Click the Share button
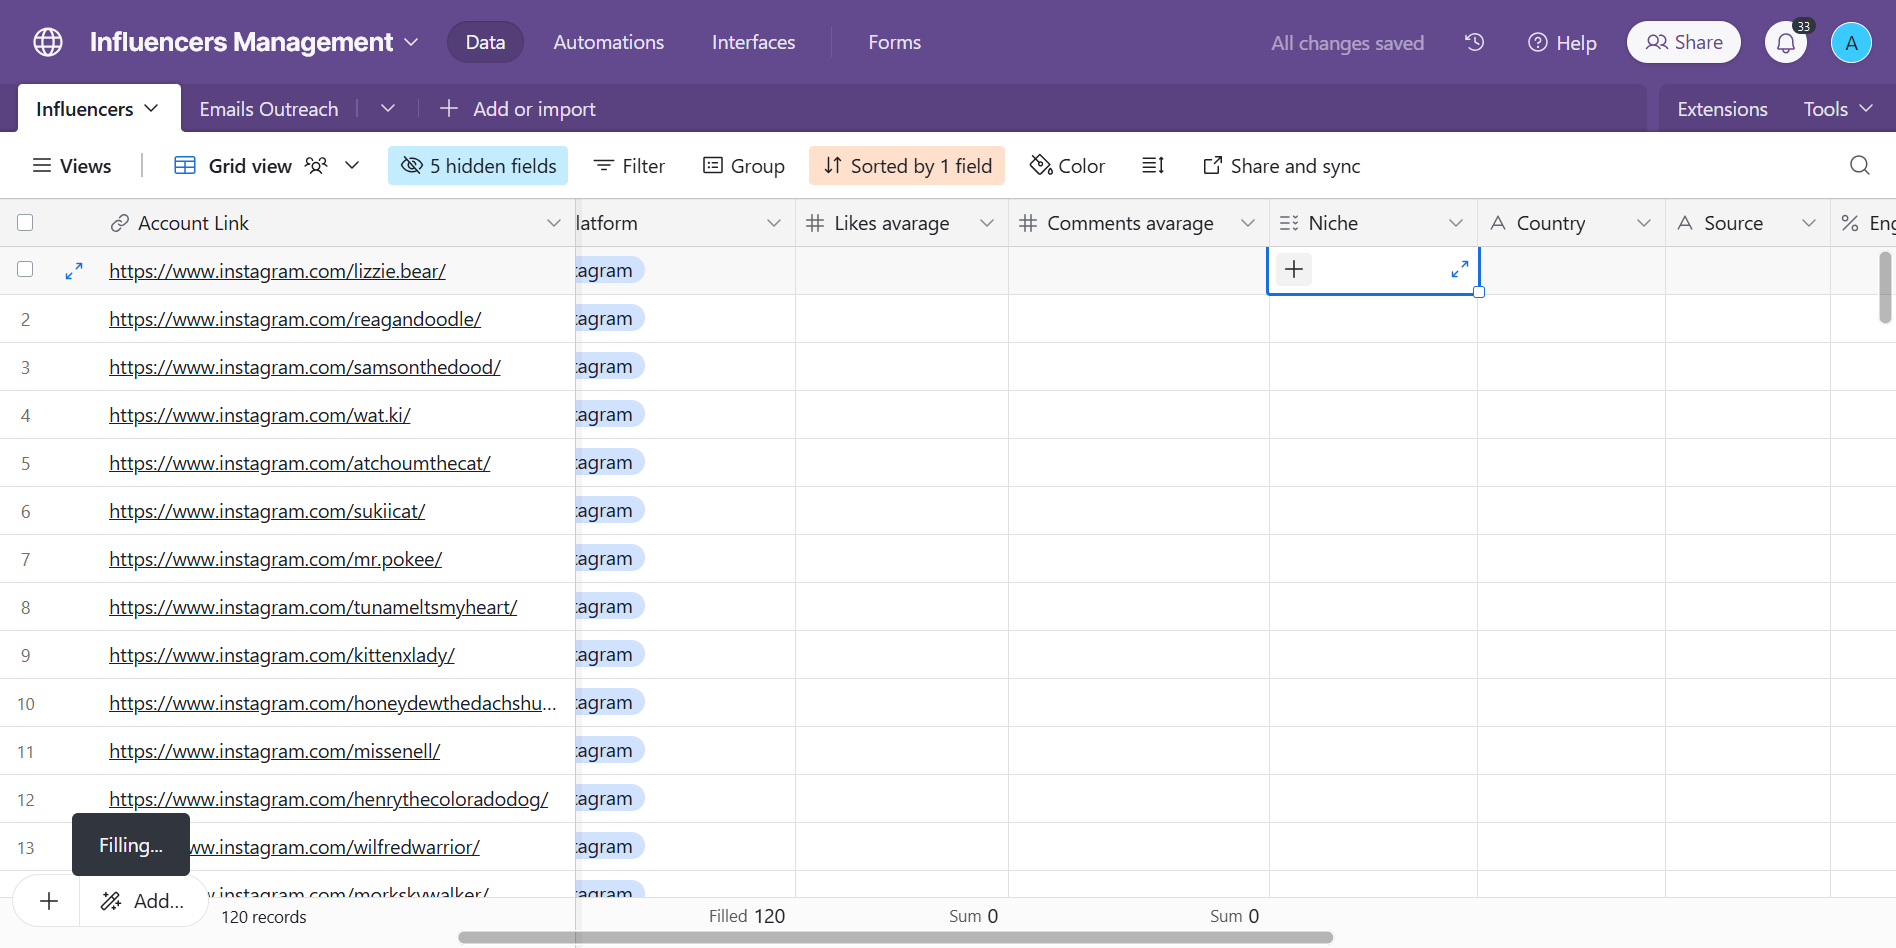The width and height of the screenshot is (1896, 948). (x=1684, y=42)
